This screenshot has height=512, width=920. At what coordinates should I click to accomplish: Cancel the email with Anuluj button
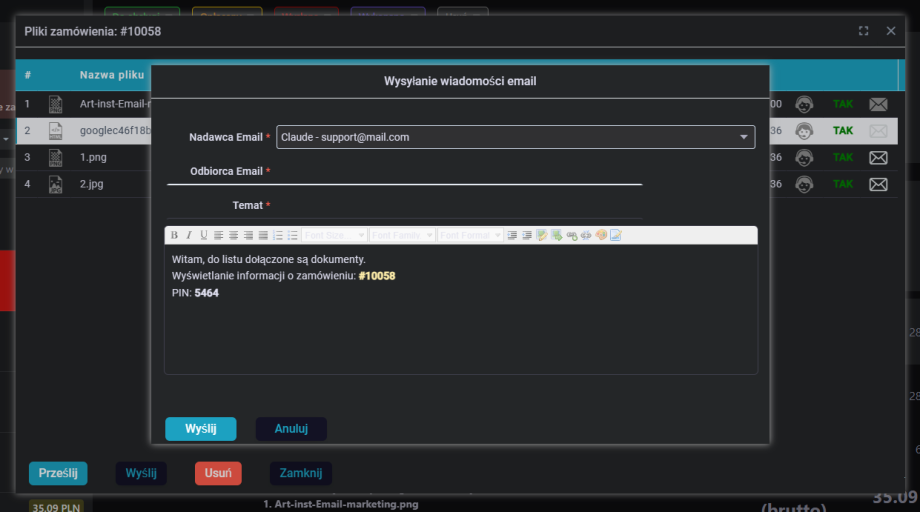pos(291,429)
